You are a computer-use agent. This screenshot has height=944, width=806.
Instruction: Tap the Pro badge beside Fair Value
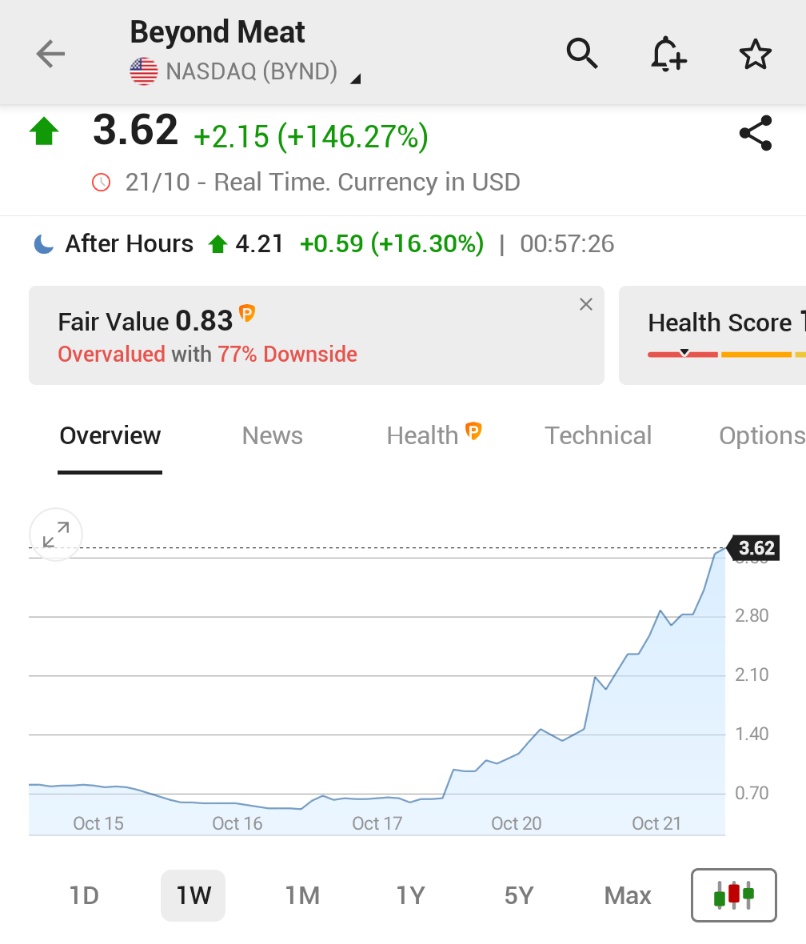[247, 312]
